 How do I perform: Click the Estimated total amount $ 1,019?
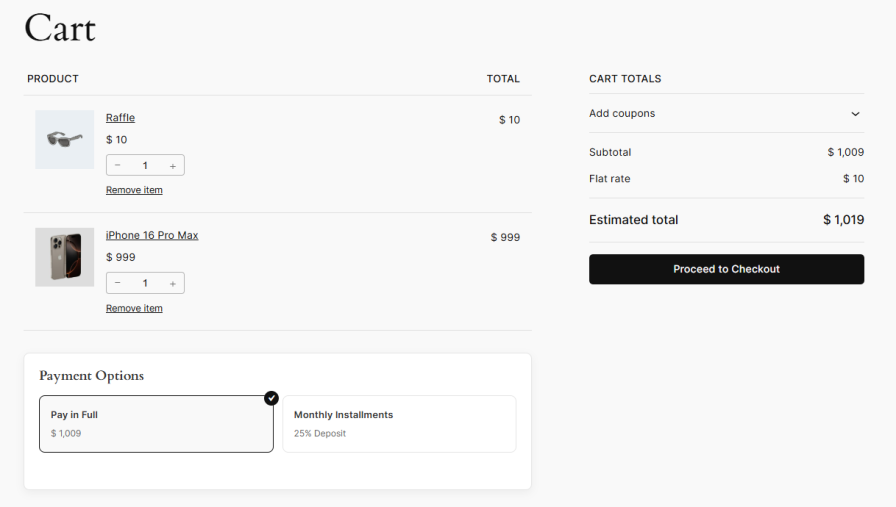(843, 219)
